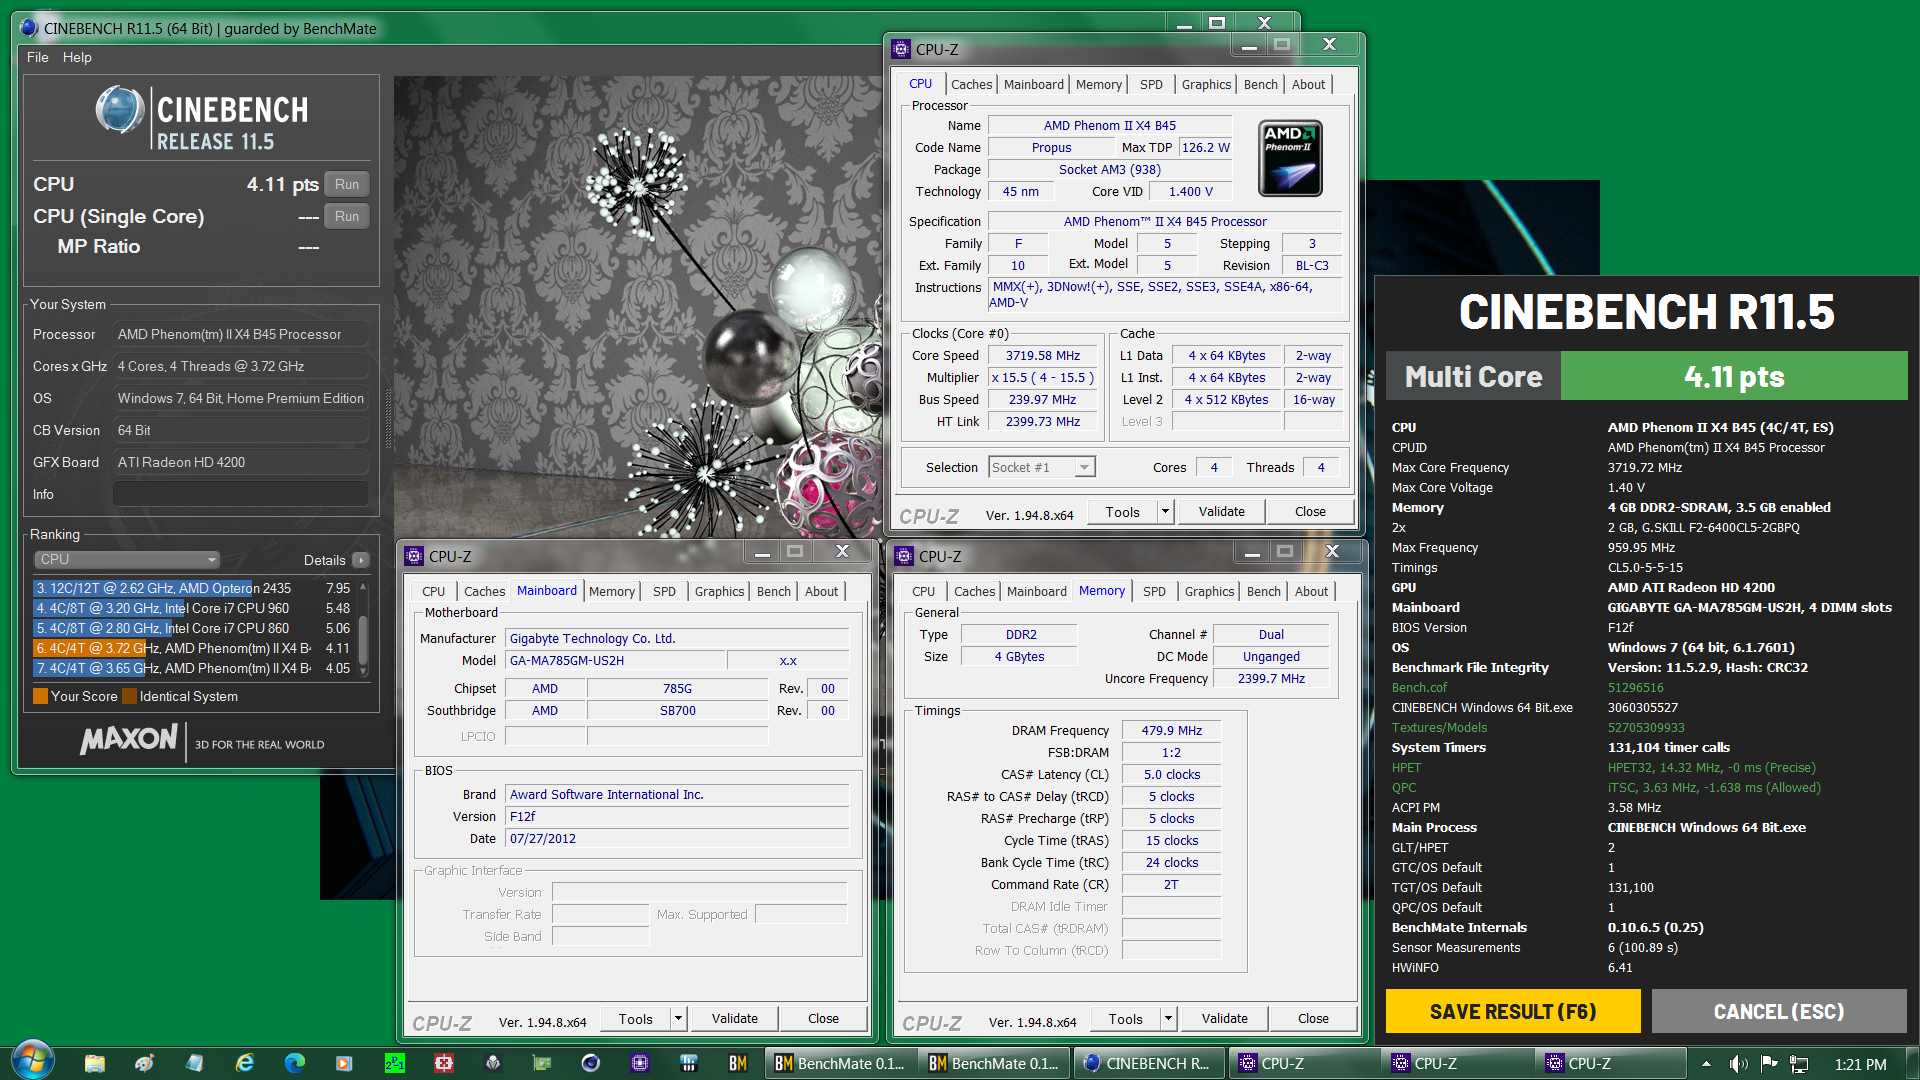Launch Microsoft Edge from the taskbar
1920x1080 pixels.
tap(295, 1063)
